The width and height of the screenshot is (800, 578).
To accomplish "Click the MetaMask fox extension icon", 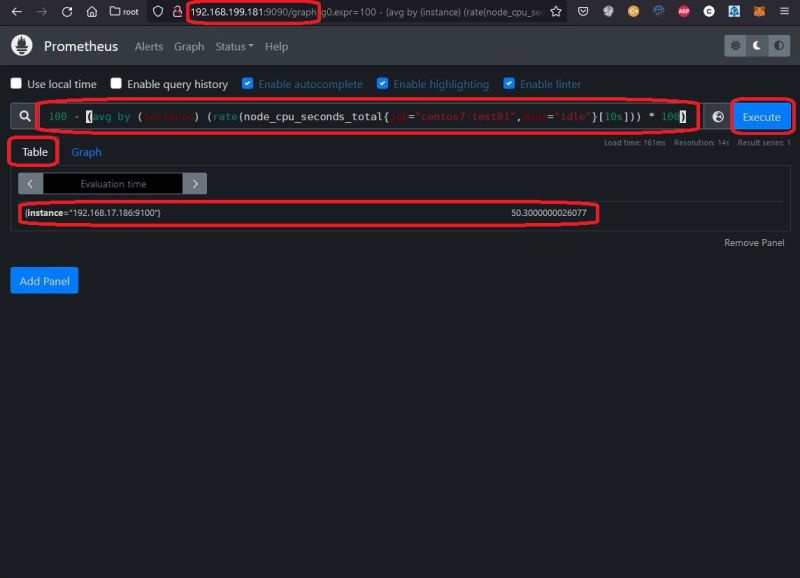I will [x=759, y=11].
